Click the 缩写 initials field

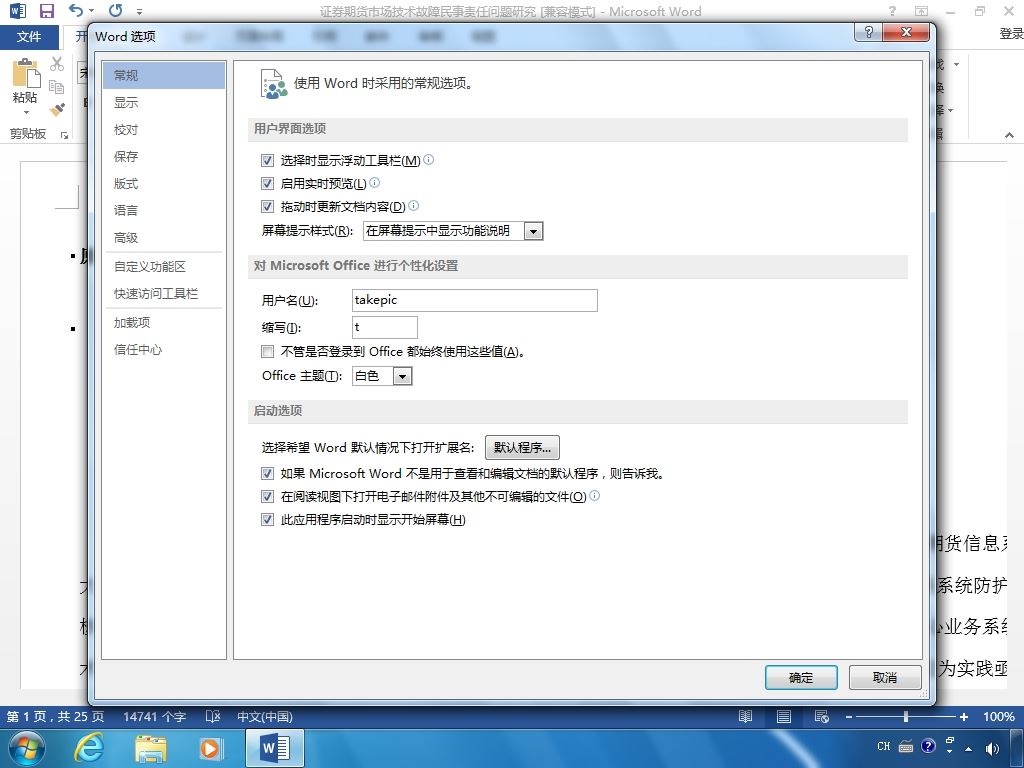click(x=385, y=327)
